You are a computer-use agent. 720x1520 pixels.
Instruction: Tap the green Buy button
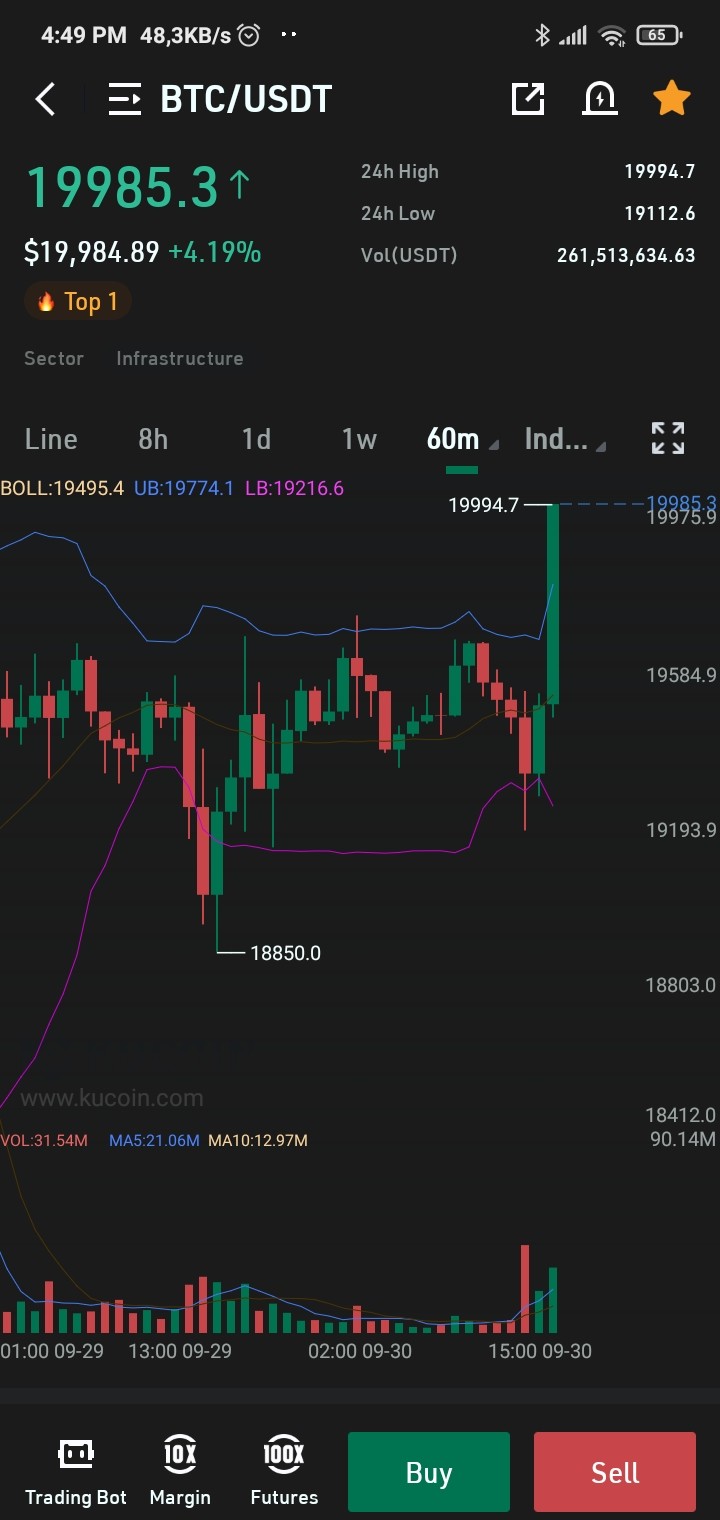[x=429, y=1472]
